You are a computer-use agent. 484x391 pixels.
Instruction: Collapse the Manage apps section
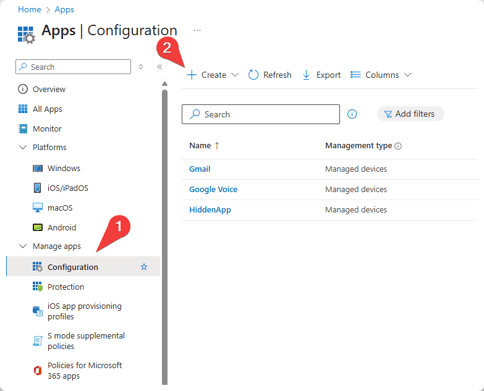(x=23, y=246)
